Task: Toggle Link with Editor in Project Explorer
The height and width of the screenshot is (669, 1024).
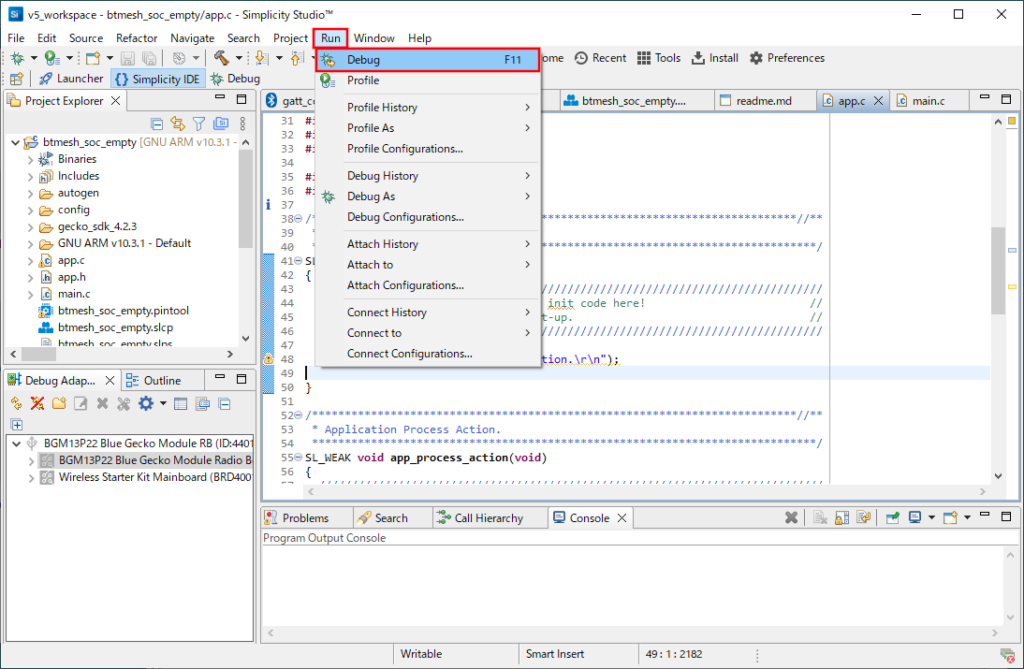Action: [x=178, y=124]
